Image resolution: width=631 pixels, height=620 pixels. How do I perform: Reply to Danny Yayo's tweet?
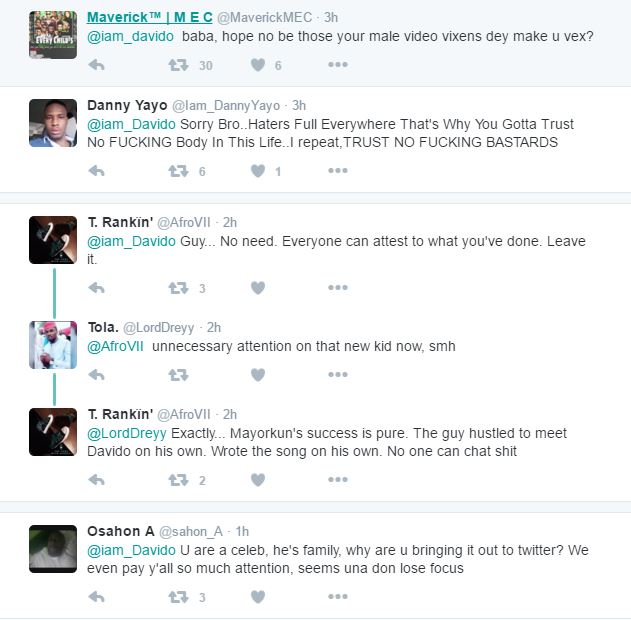pyautogui.click(x=97, y=171)
